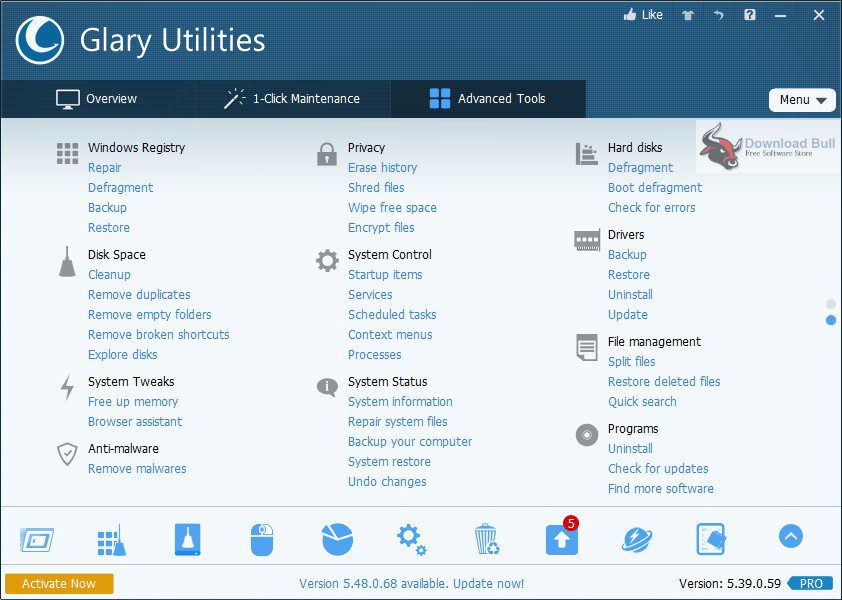This screenshot has width=842, height=600.
Task: Open the notepad toolbar icon
Action: [711, 539]
